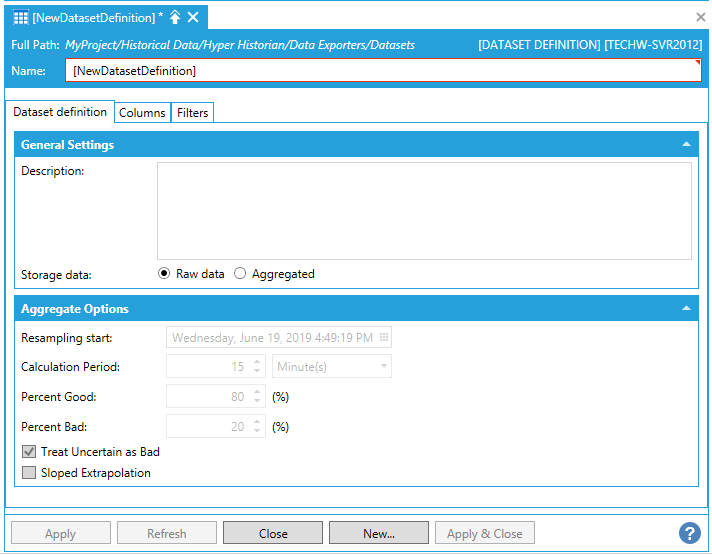Click the New... button
The height and width of the screenshot is (557, 712).
point(379,533)
